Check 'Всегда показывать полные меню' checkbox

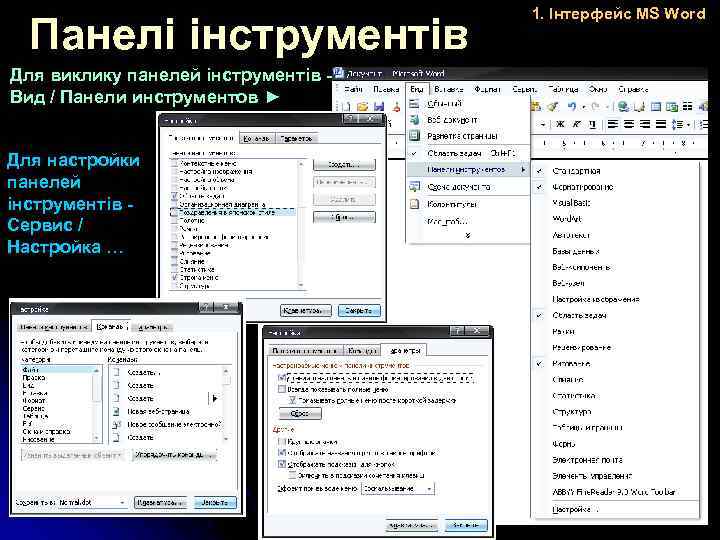(x=282, y=389)
